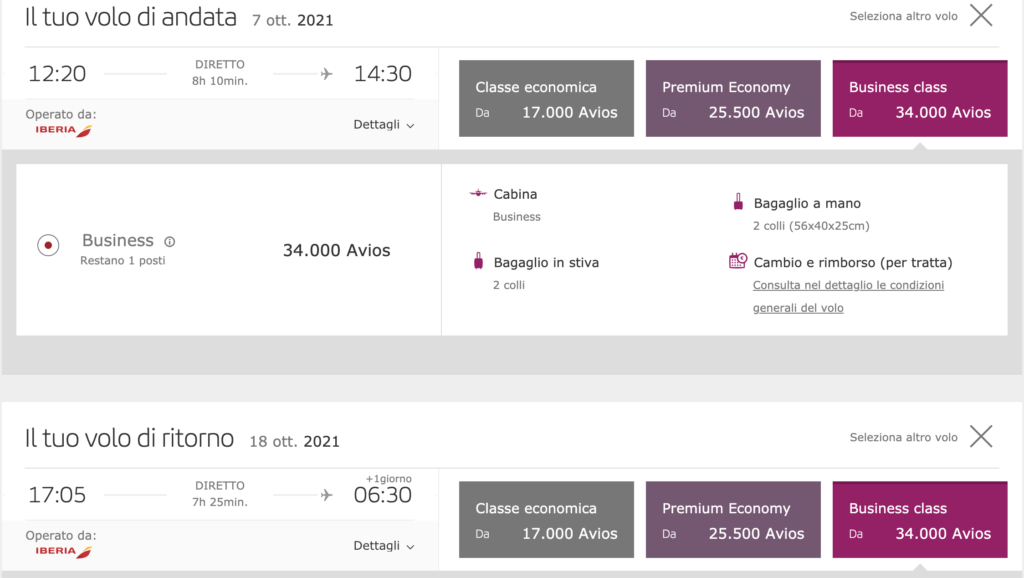The height and width of the screenshot is (578, 1024).
Task: Select Classe economica for the outbound flight
Action: coord(546,98)
